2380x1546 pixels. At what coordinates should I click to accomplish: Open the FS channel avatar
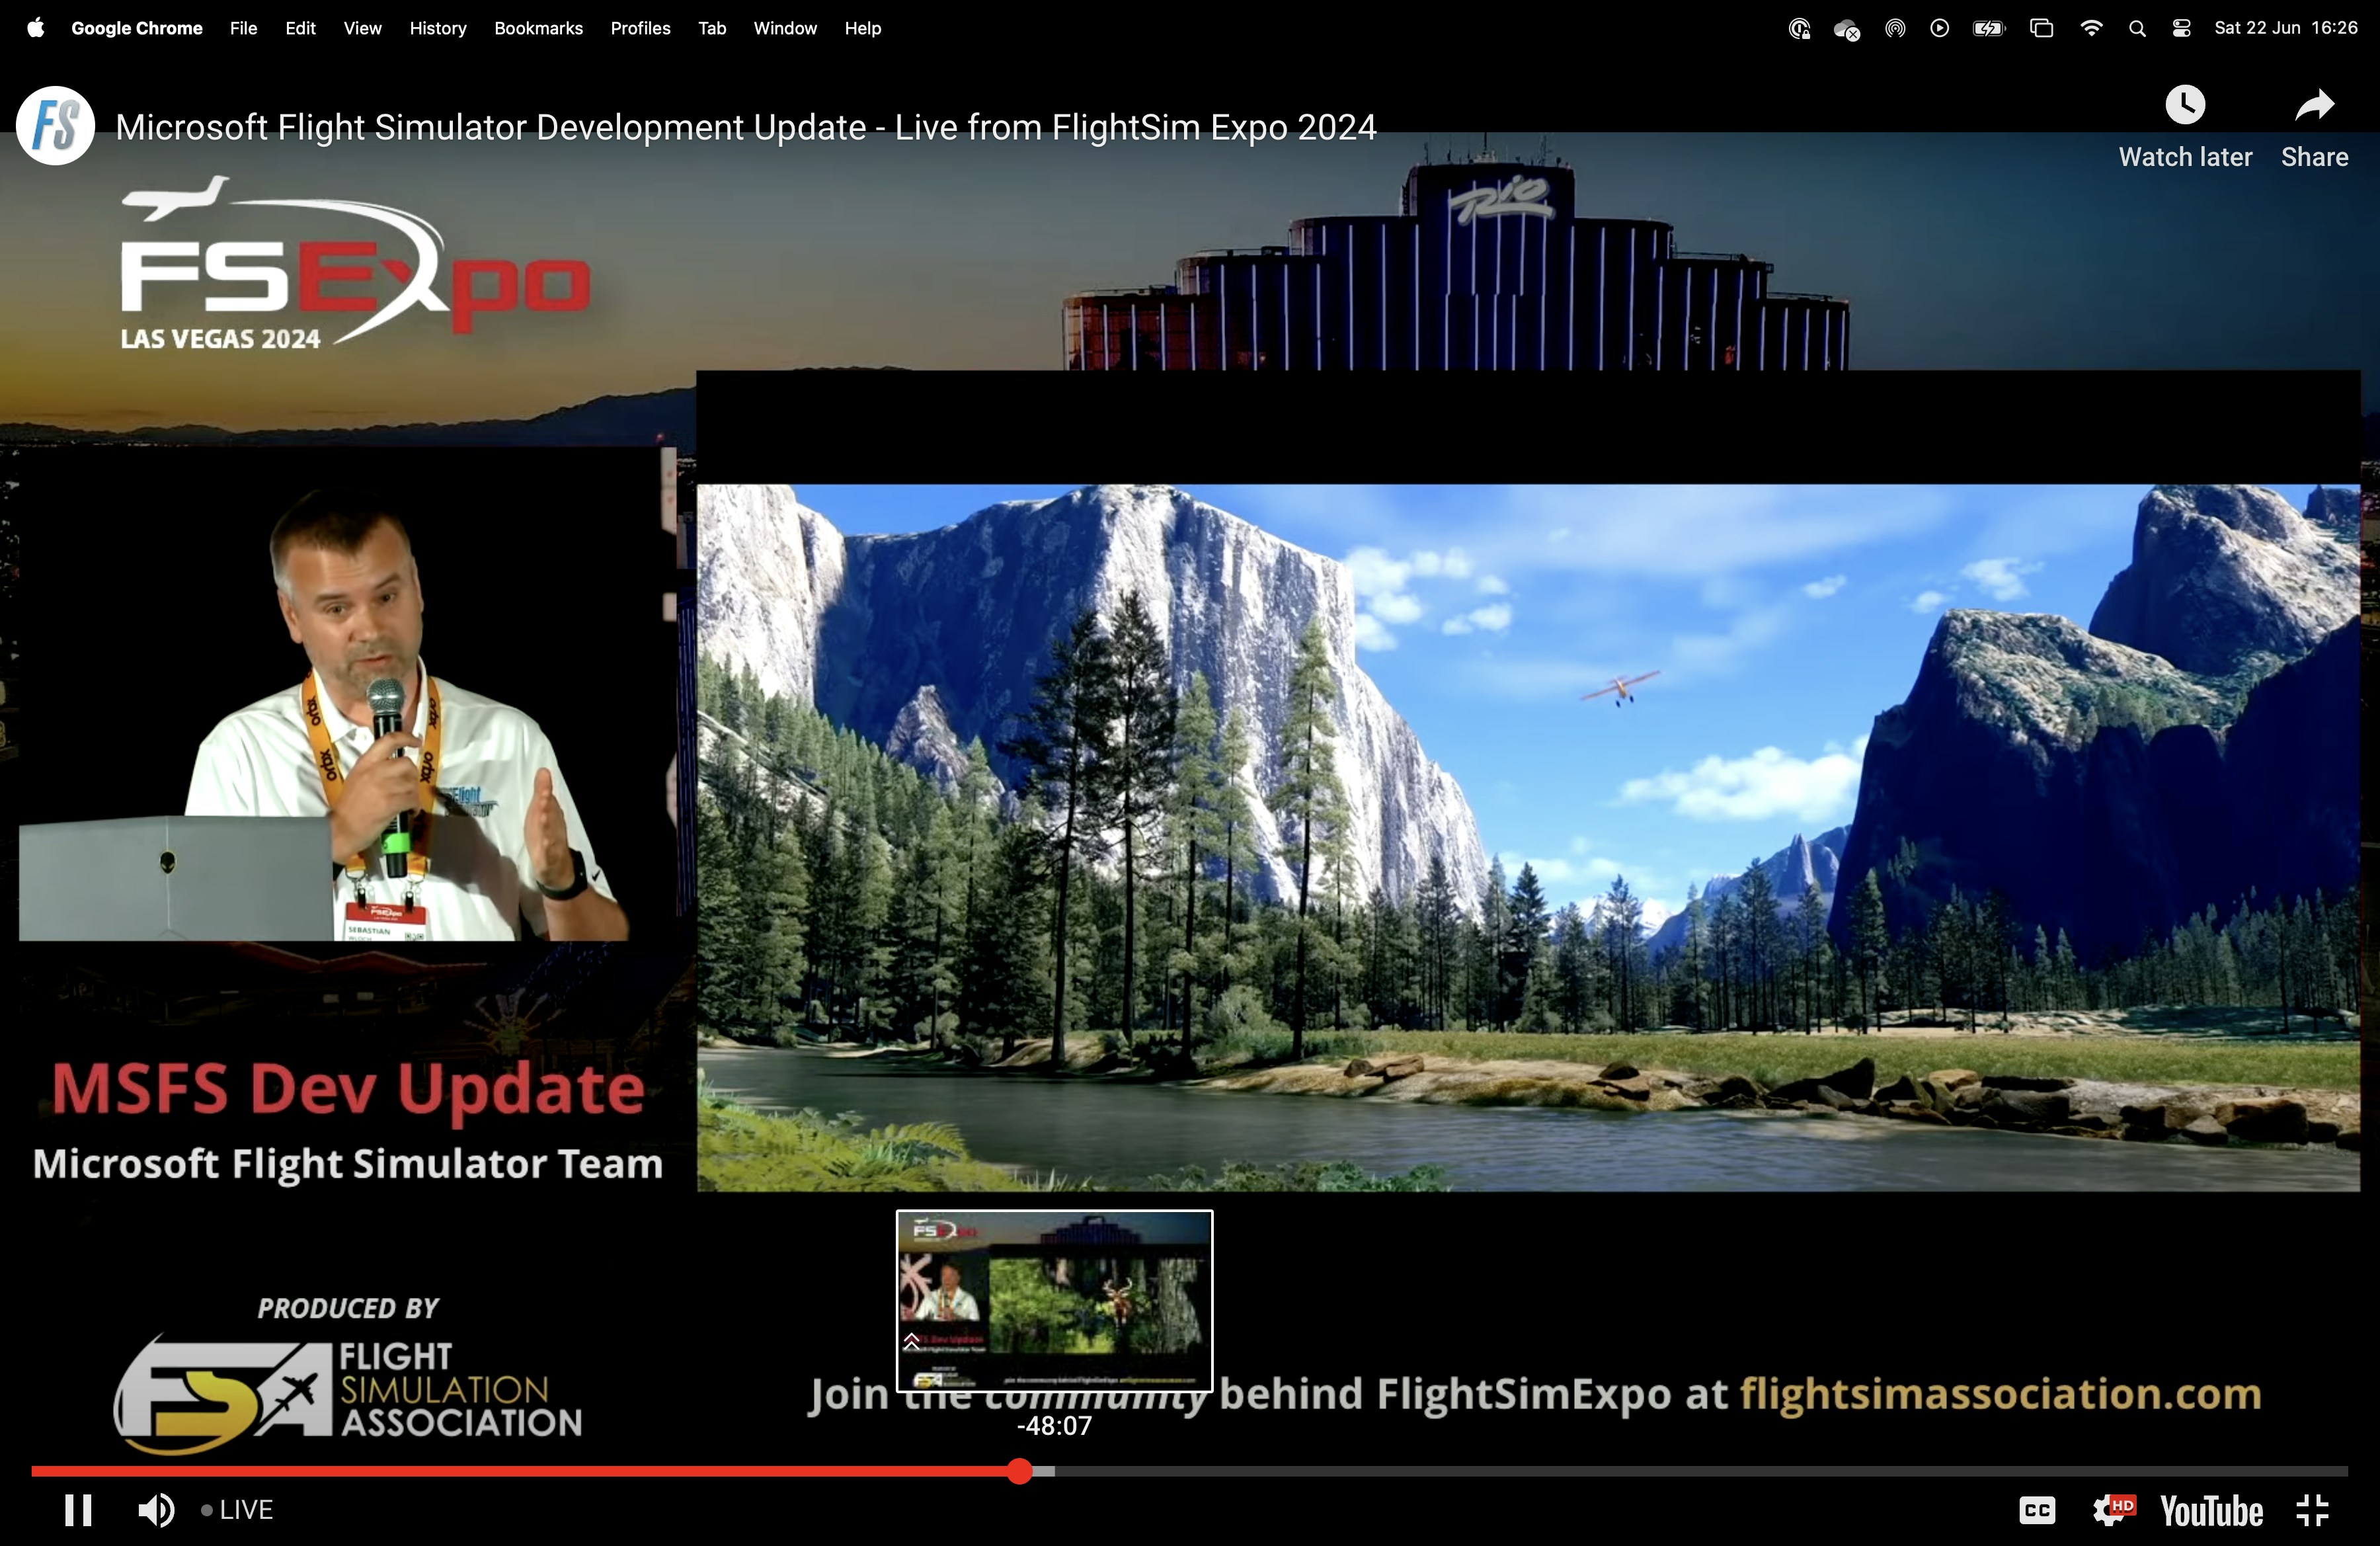[x=56, y=127]
